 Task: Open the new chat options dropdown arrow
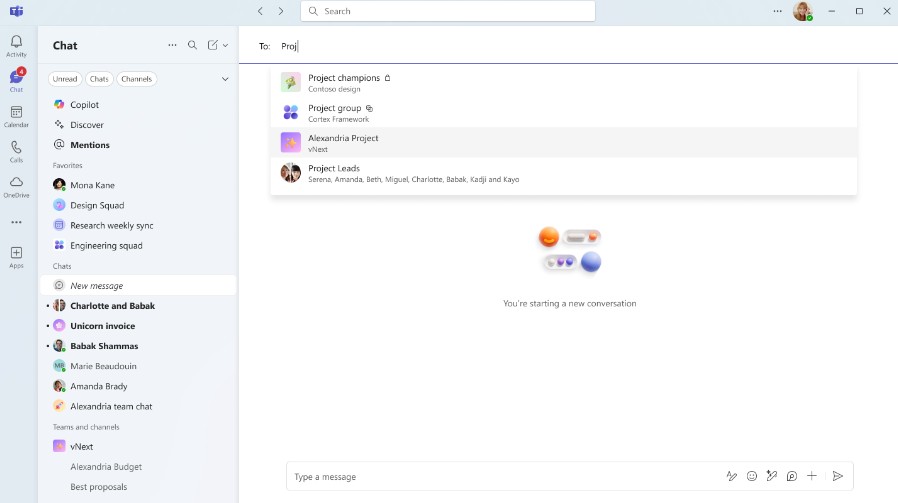click(226, 45)
